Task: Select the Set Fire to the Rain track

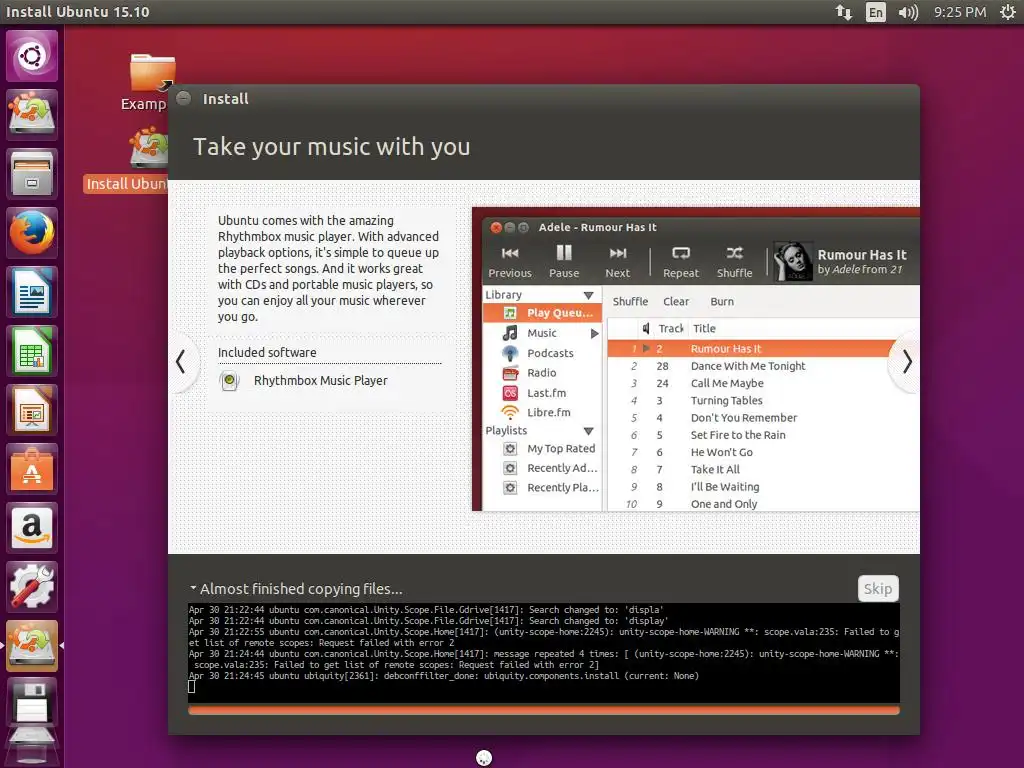Action: [763, 435]
